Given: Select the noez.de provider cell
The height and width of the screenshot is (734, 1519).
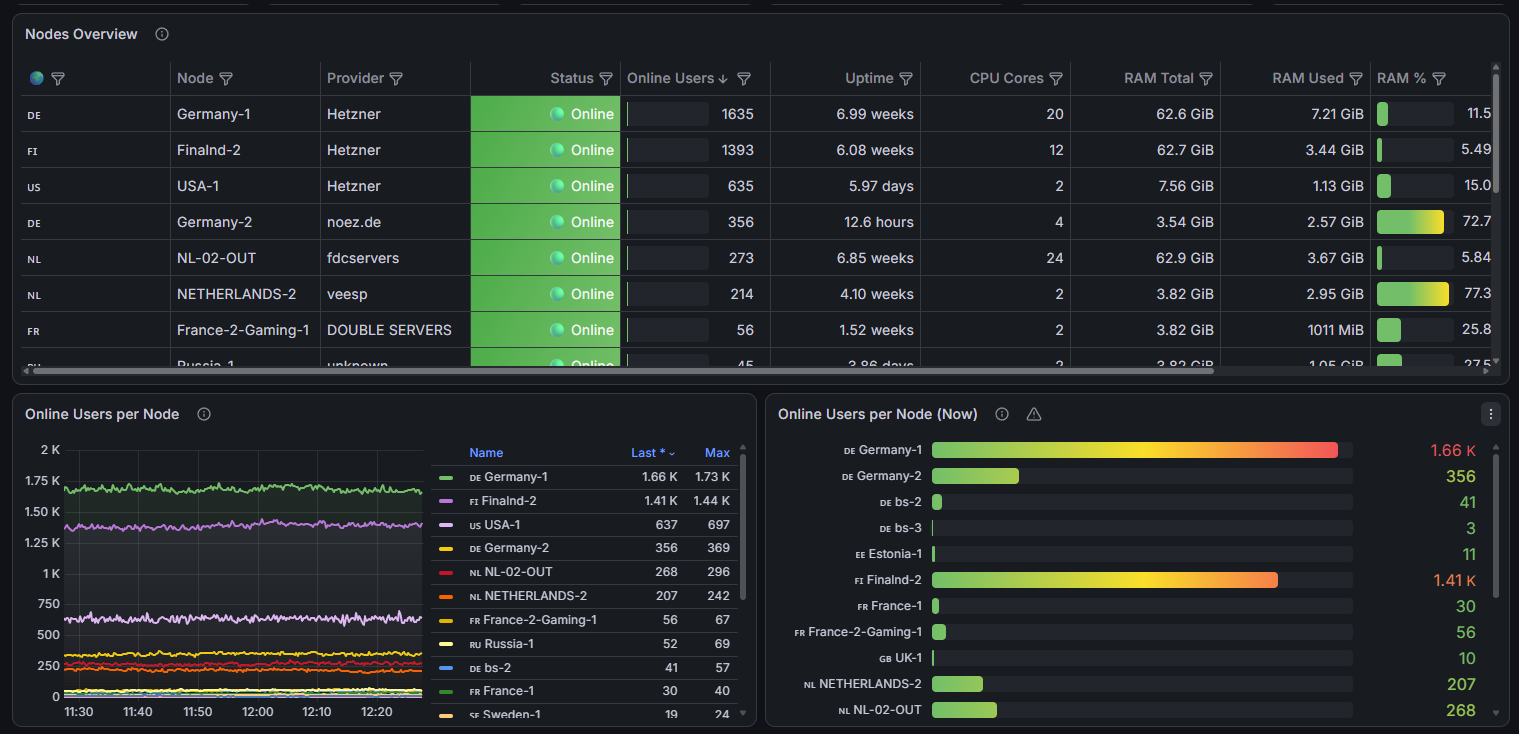Looking at the screenshot, I should (396, 222).
